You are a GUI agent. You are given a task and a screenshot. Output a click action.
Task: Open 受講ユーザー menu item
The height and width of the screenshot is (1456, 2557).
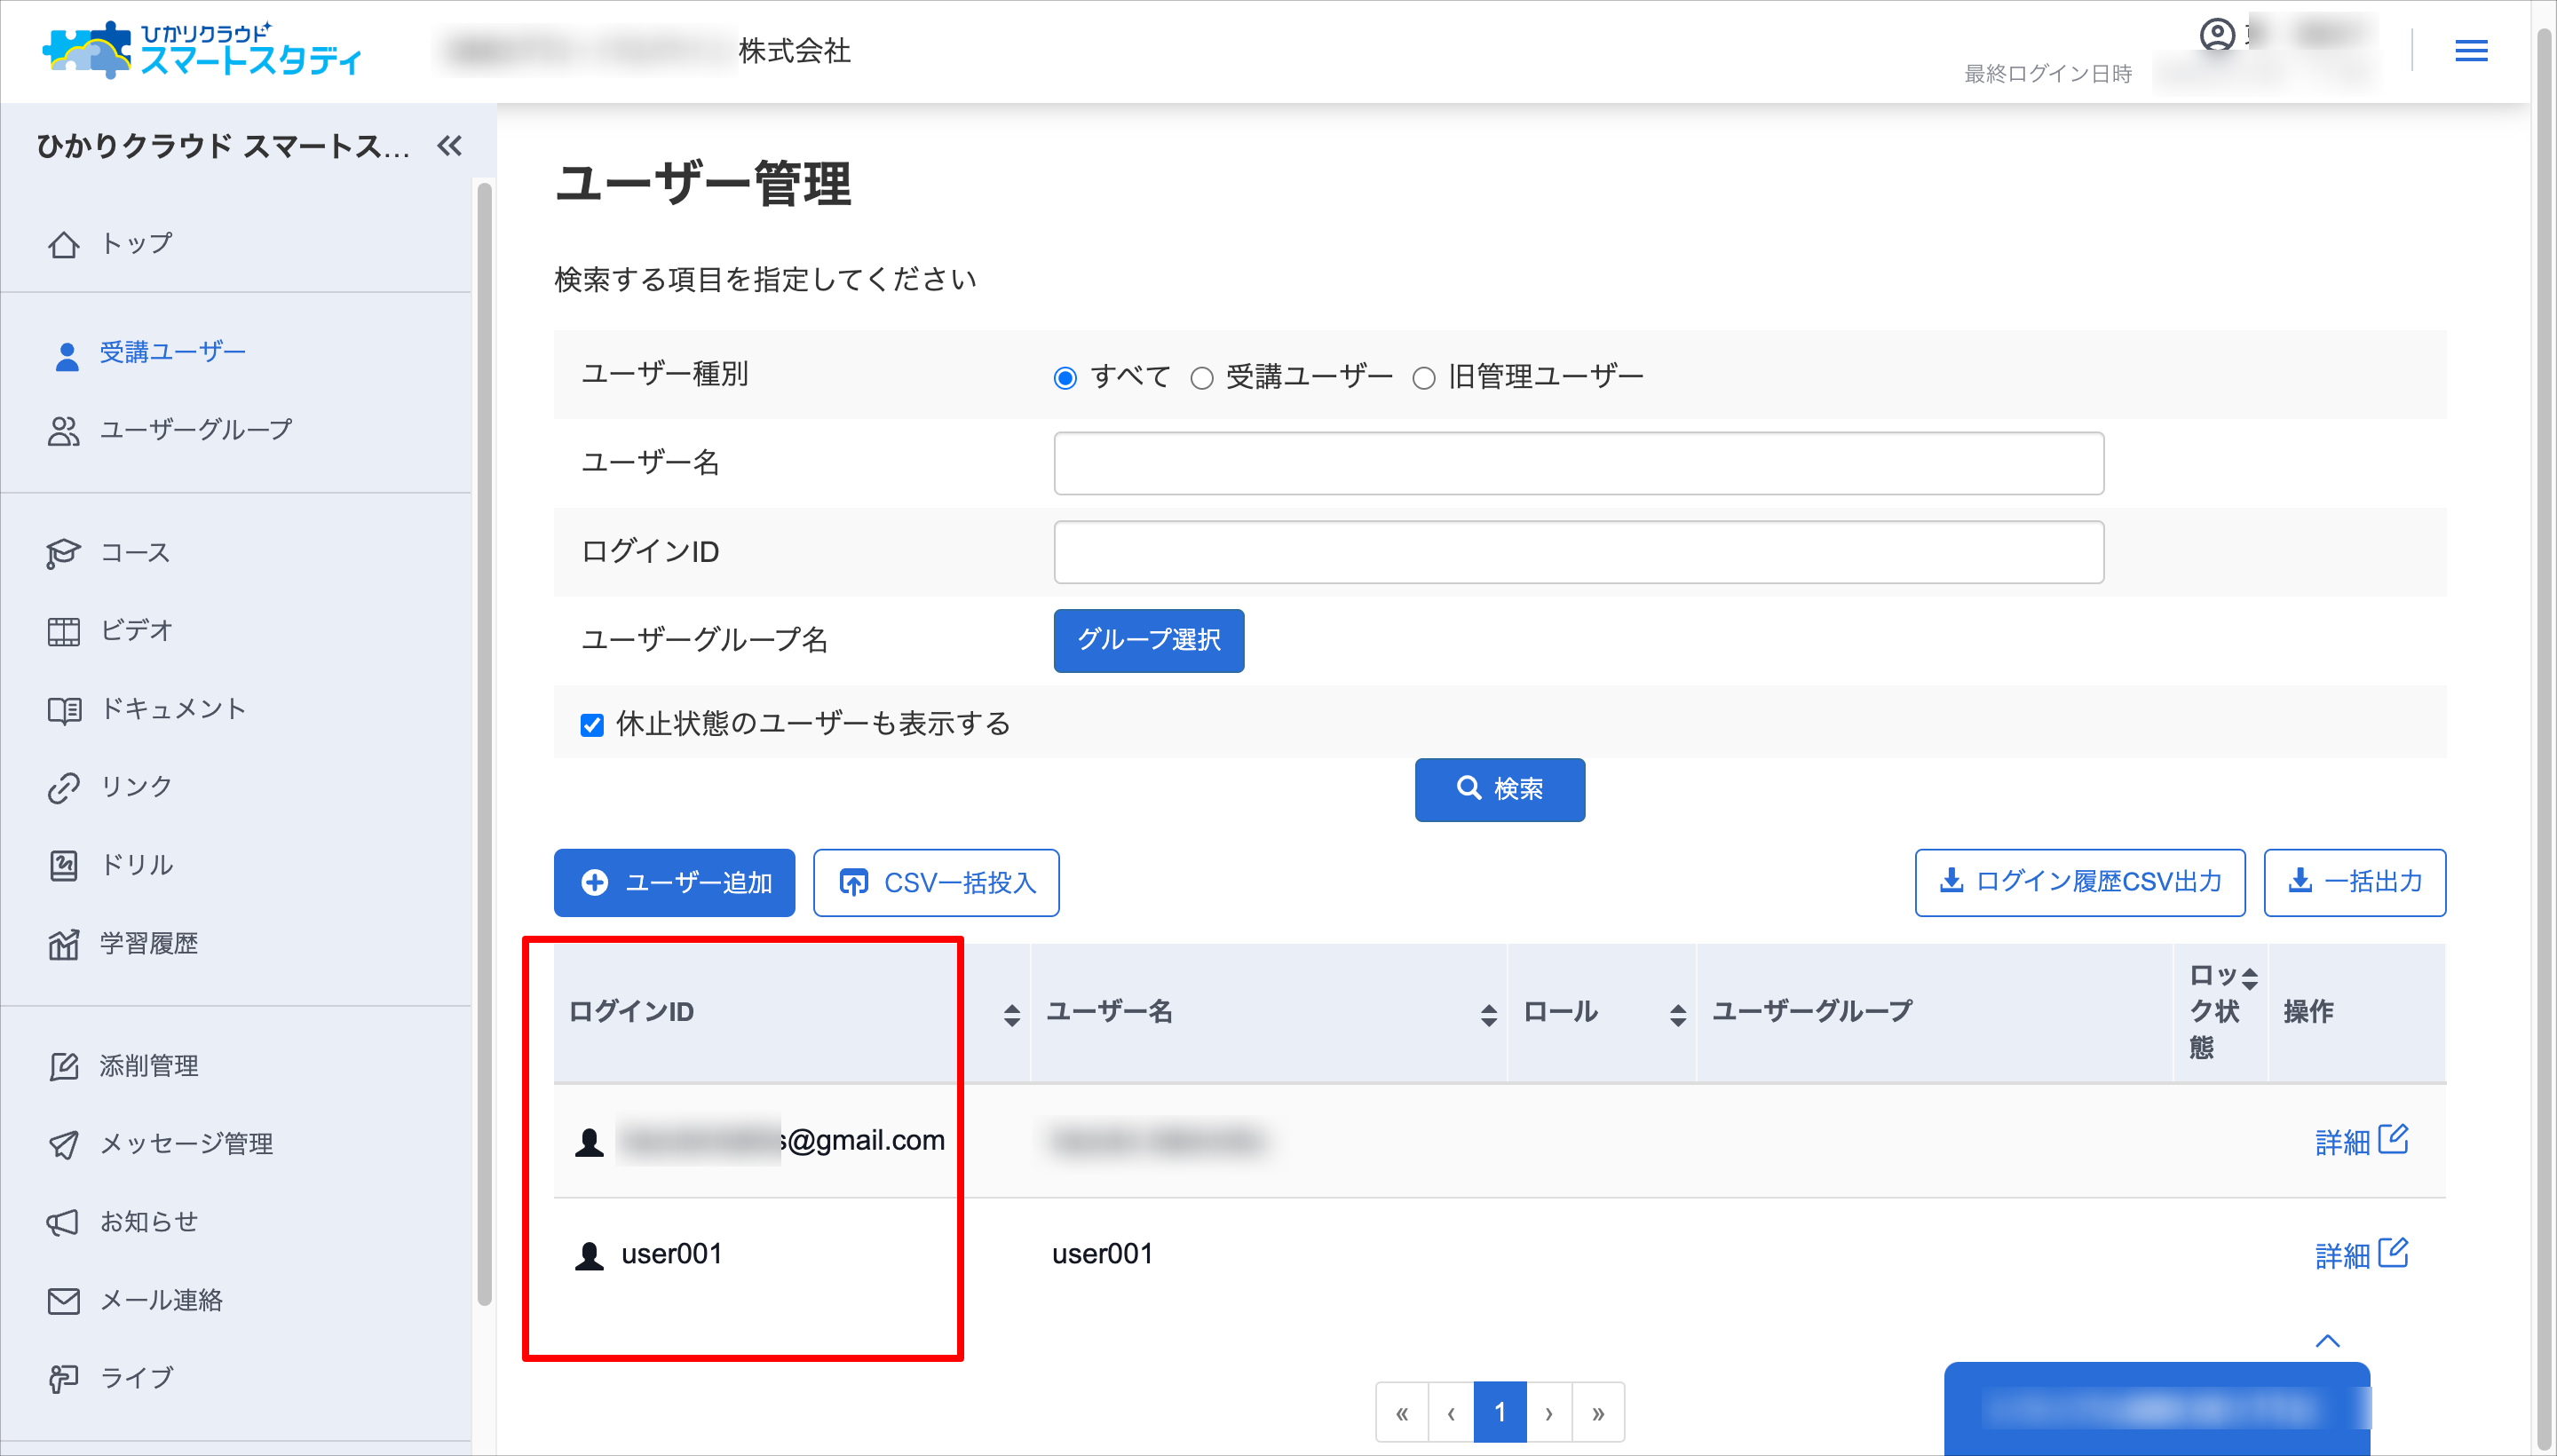(172, 352)
